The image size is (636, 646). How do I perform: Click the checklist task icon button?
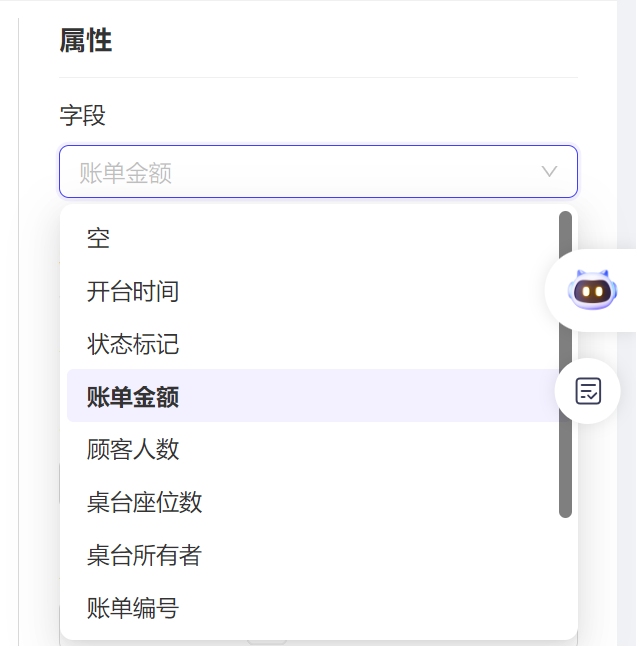coord(588,391)
